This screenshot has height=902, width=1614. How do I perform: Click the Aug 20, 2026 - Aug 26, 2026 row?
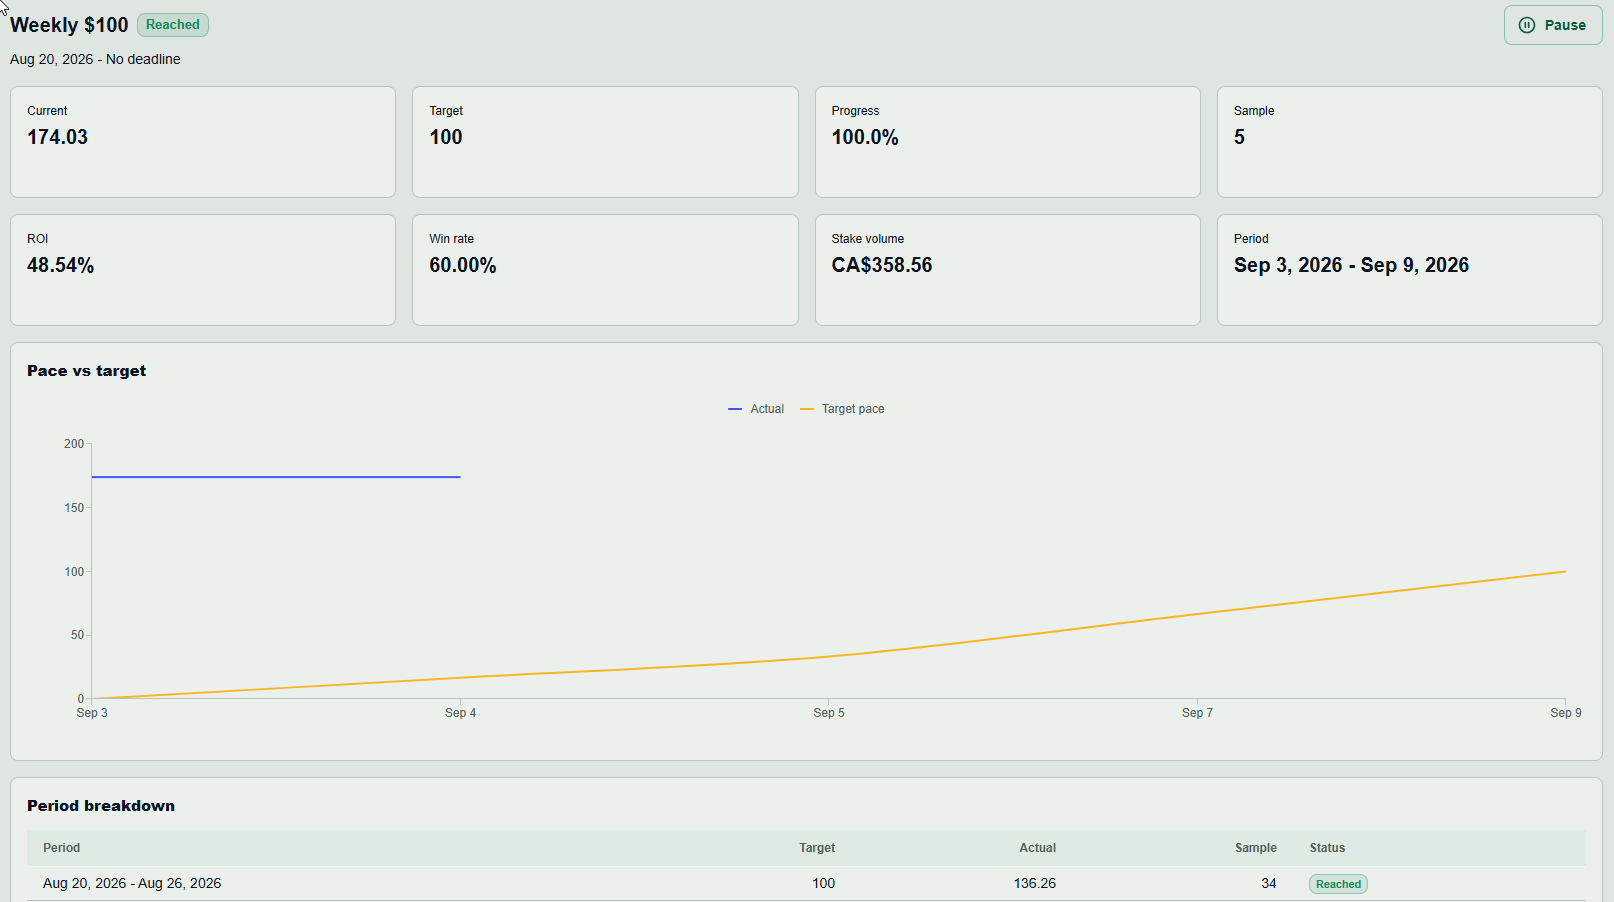[x=806, y=884]
